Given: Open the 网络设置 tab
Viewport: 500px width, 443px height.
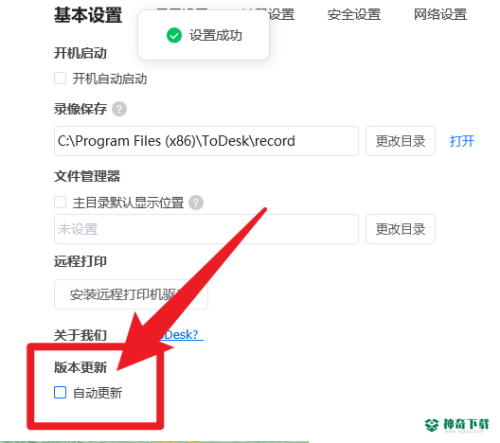Looking at the screenshot, I should pos(440,14).
